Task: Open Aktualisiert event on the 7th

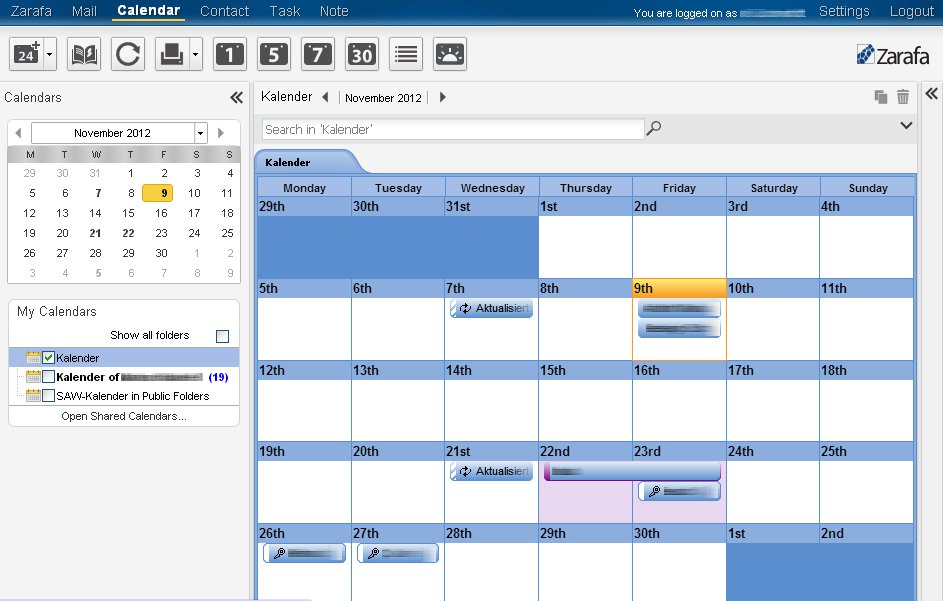Action: (491, 309)
